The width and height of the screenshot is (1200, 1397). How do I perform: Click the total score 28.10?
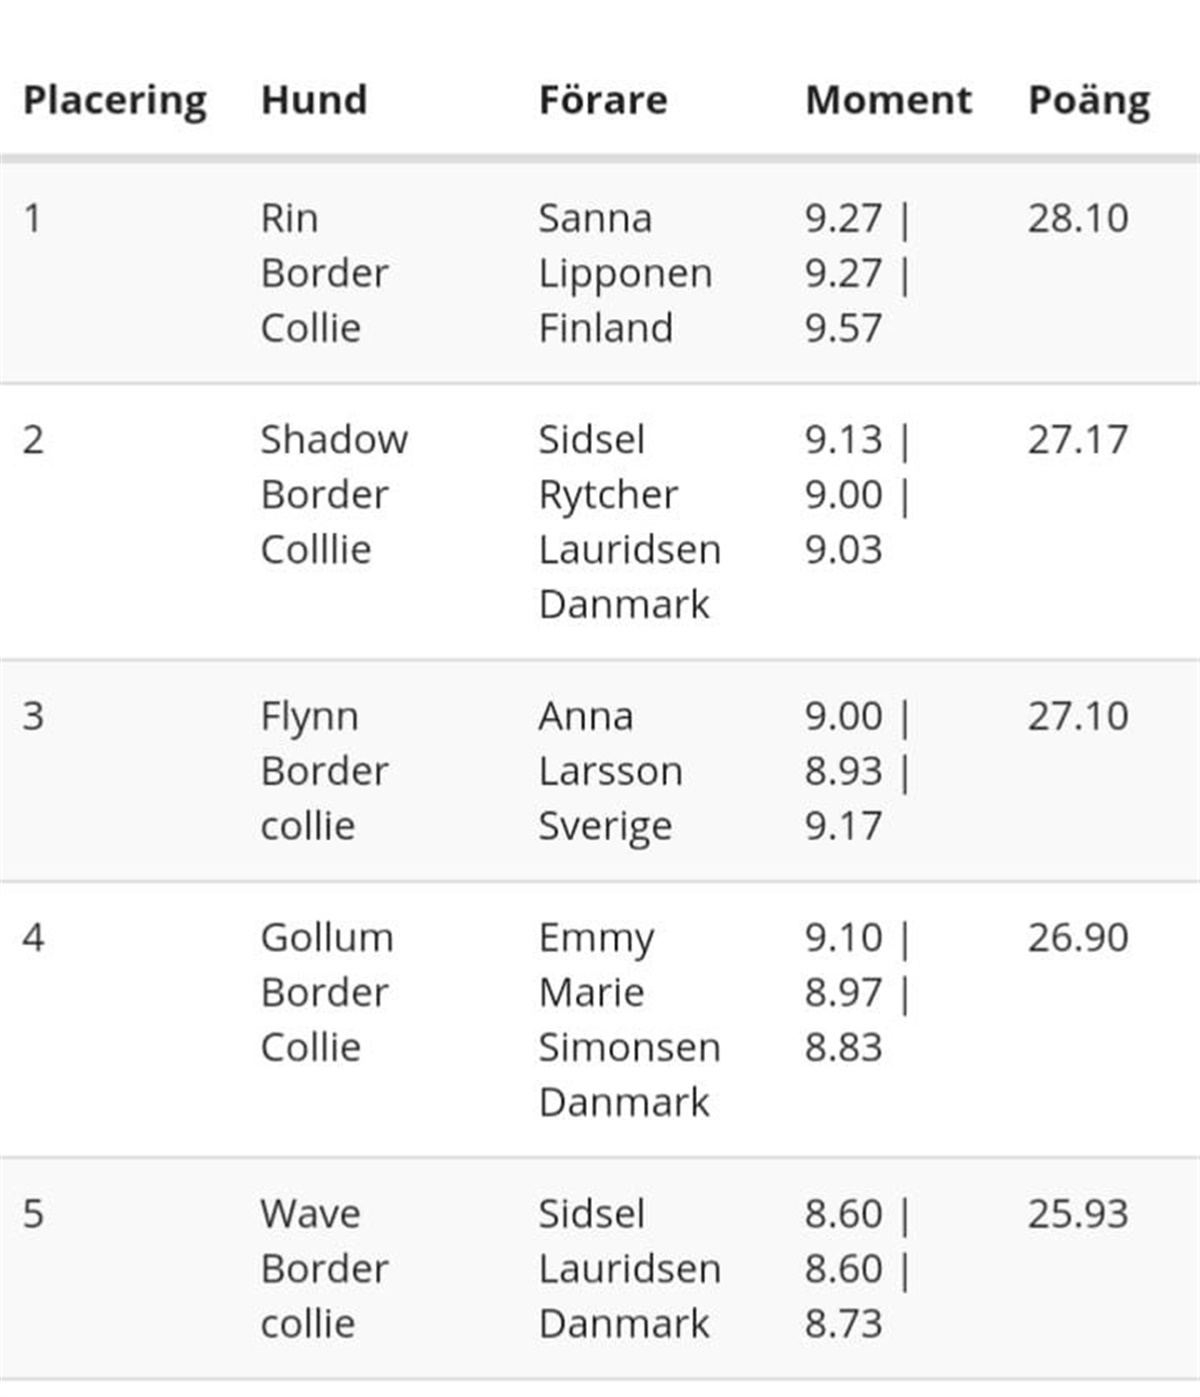point(1078,218)
